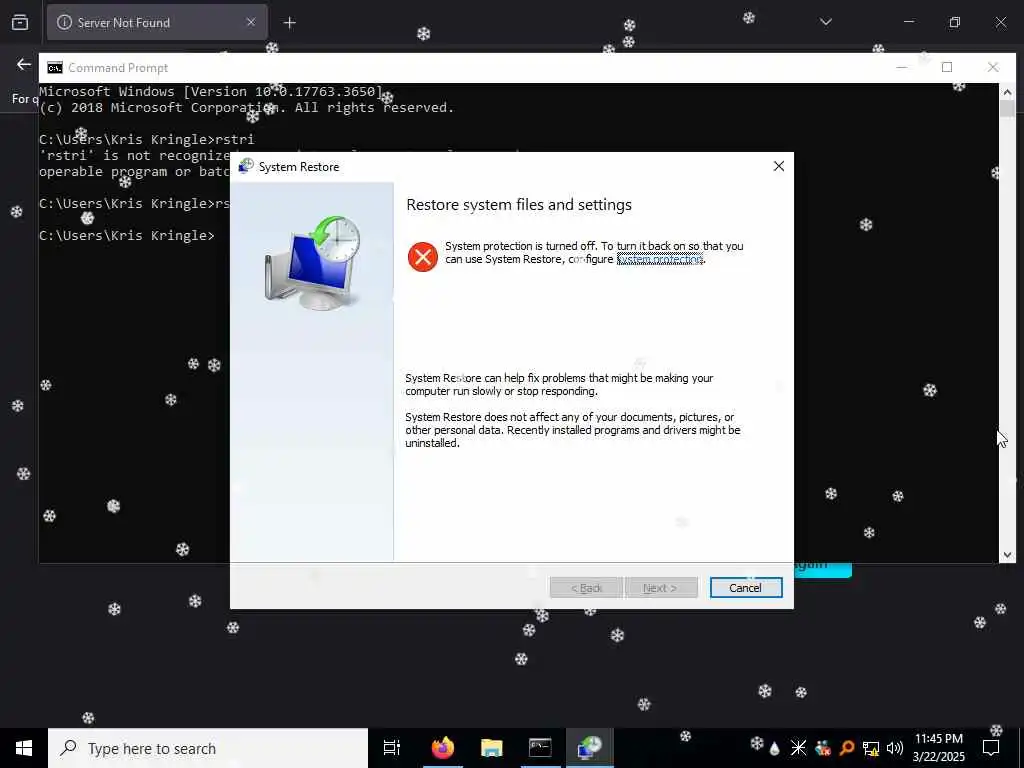
Task: Go back in the browser
Action: point(24,64)
